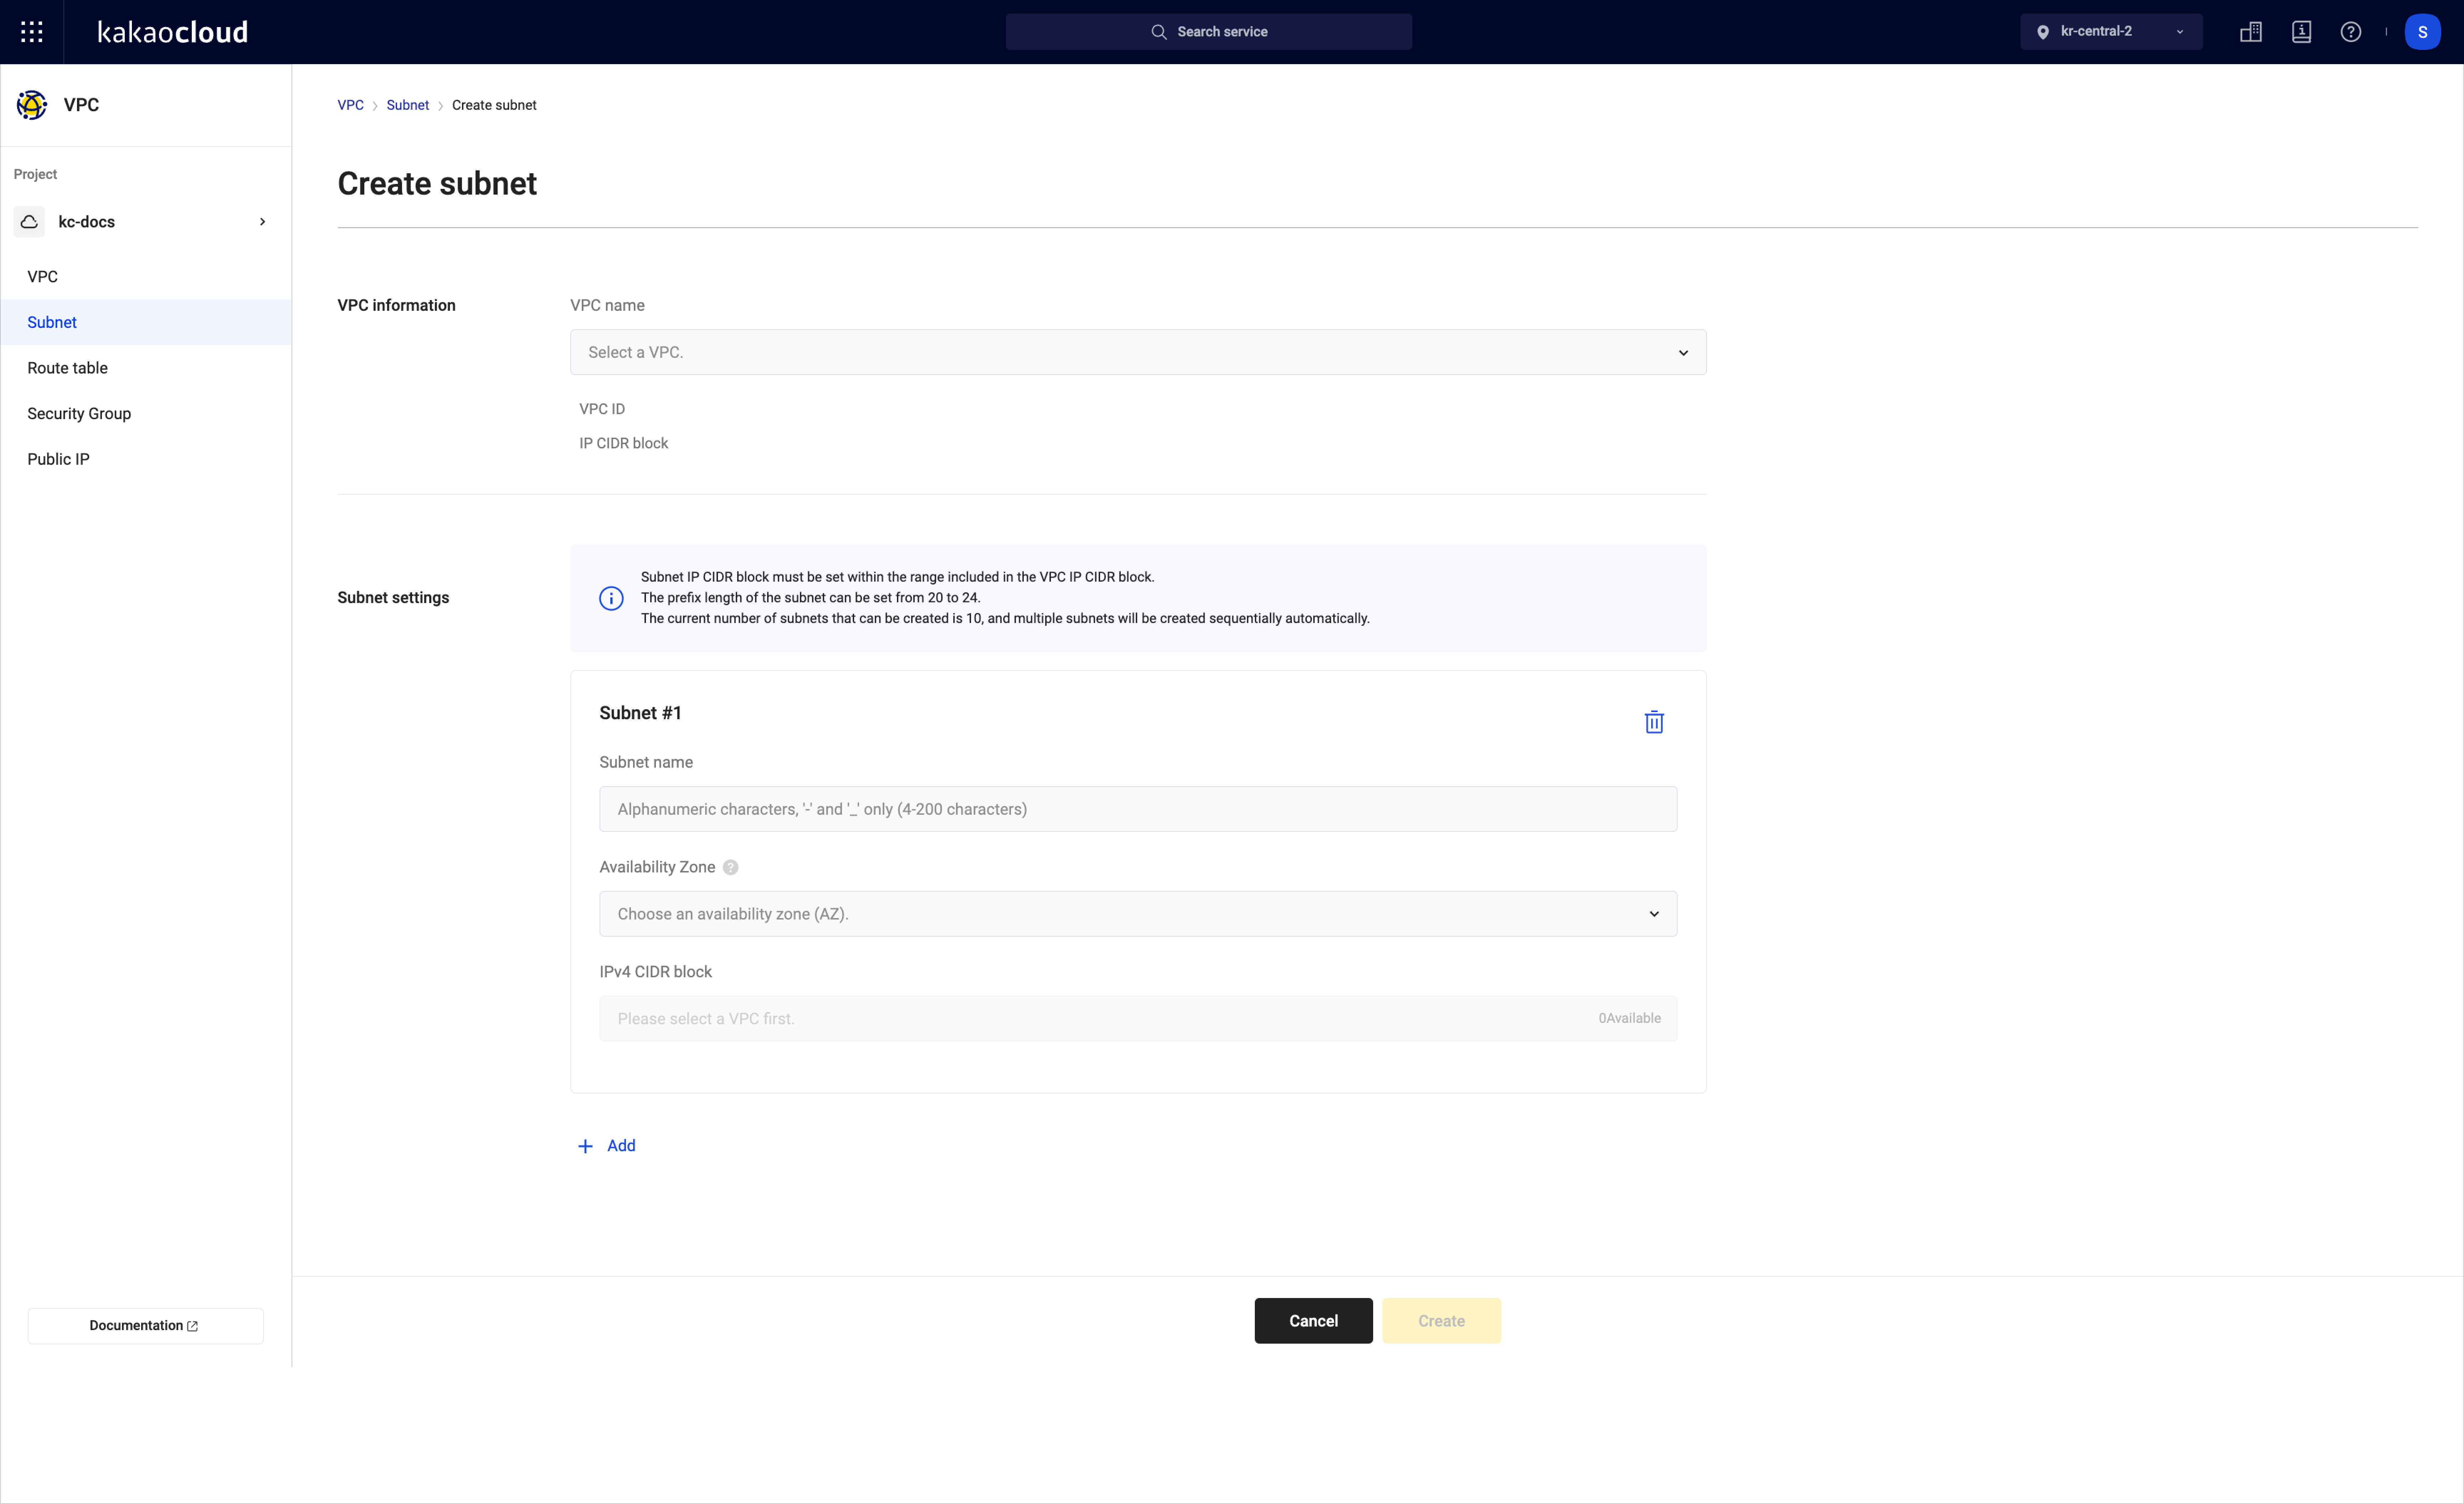Image resolution: width=2464 pixels, height=1504 pixels.
Task: Open the Choose an availability zone dropdown
Action: click(1138, 914)
